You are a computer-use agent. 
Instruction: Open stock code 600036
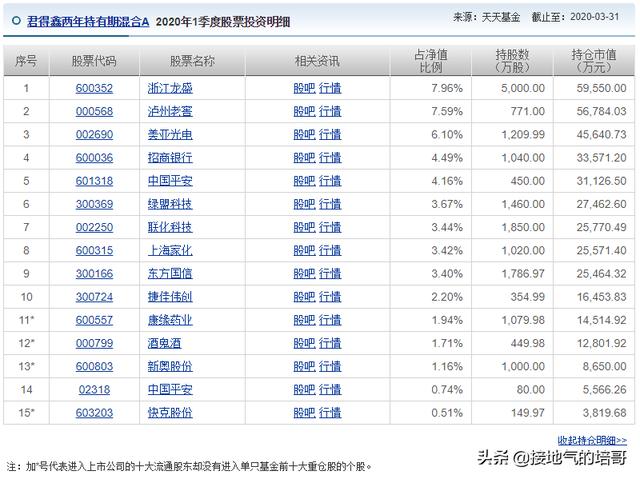click(x=94, y=158)
